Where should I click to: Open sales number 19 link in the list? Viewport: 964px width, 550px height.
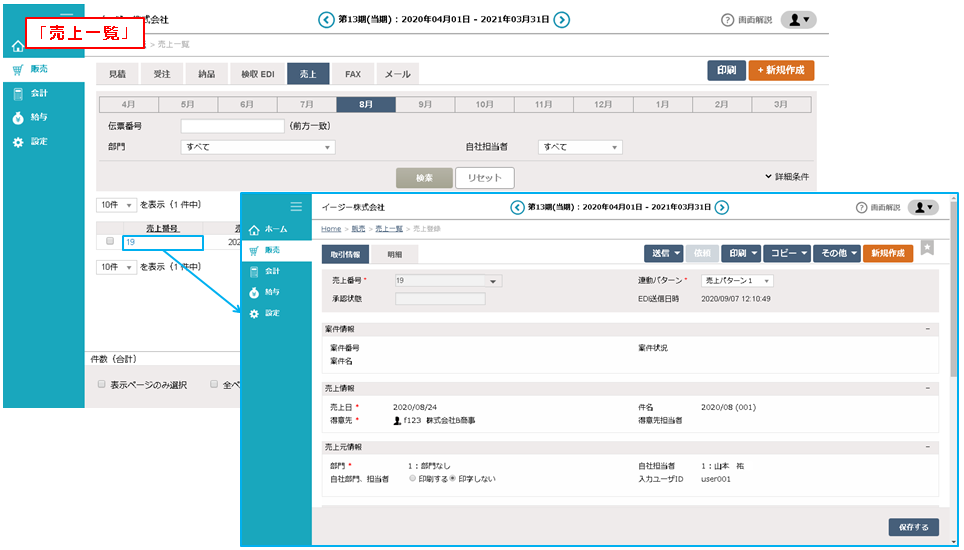[x=130, y=243]
